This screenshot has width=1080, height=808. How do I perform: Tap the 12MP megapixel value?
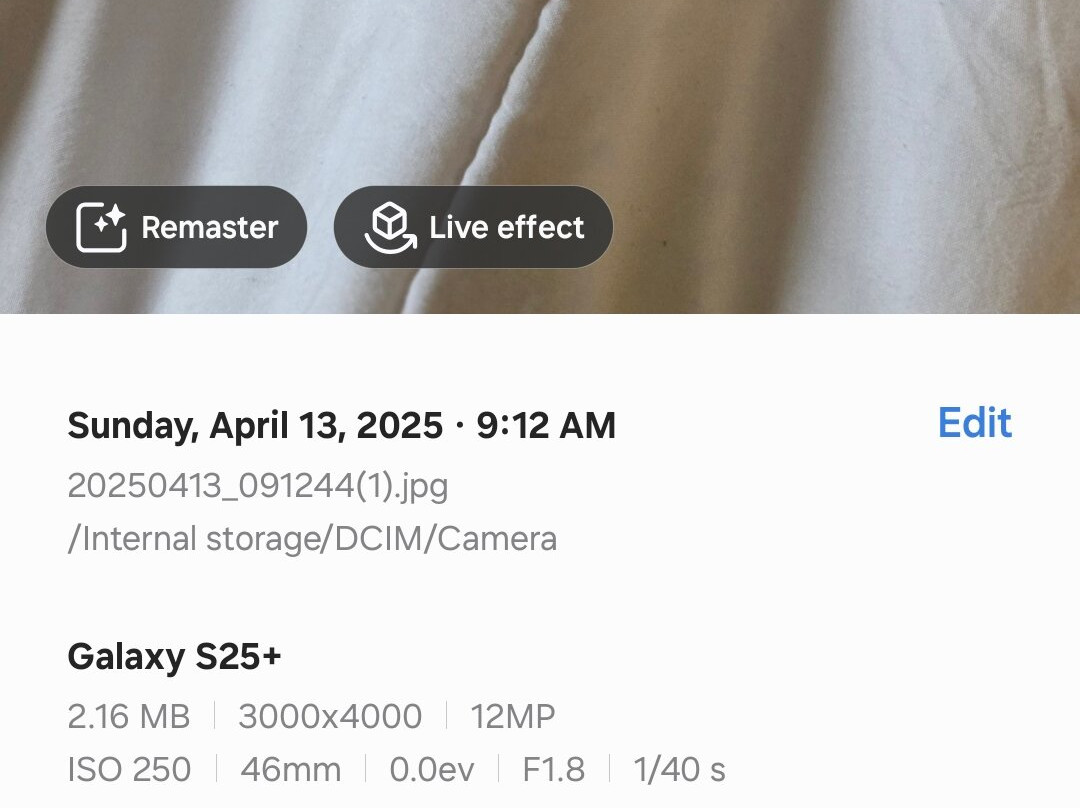[512, 716]
